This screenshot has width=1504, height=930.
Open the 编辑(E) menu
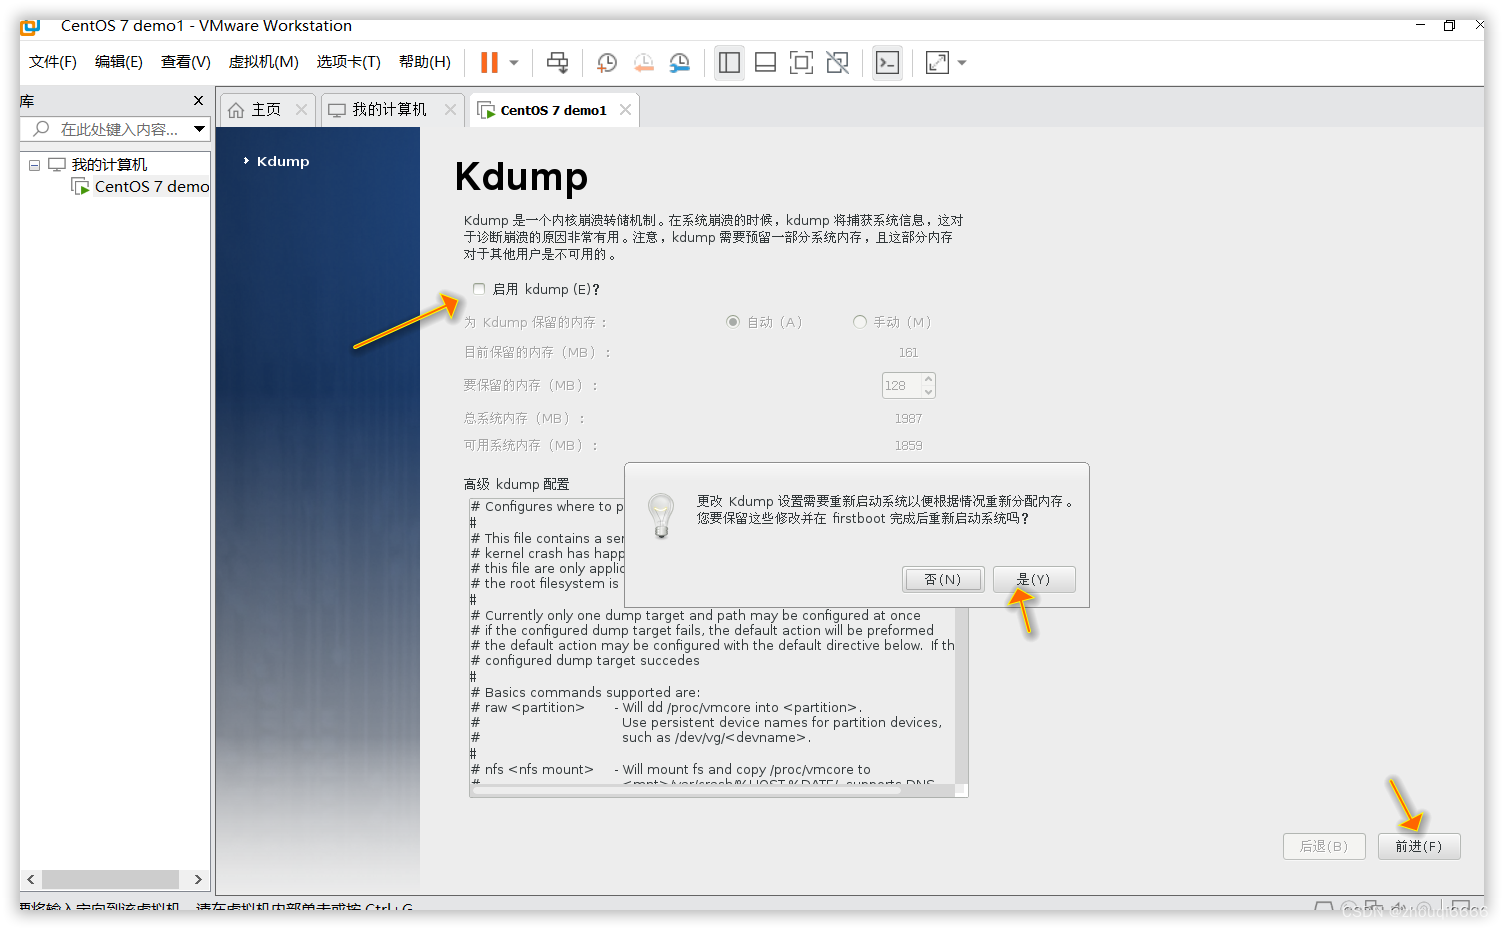[119, 62]
